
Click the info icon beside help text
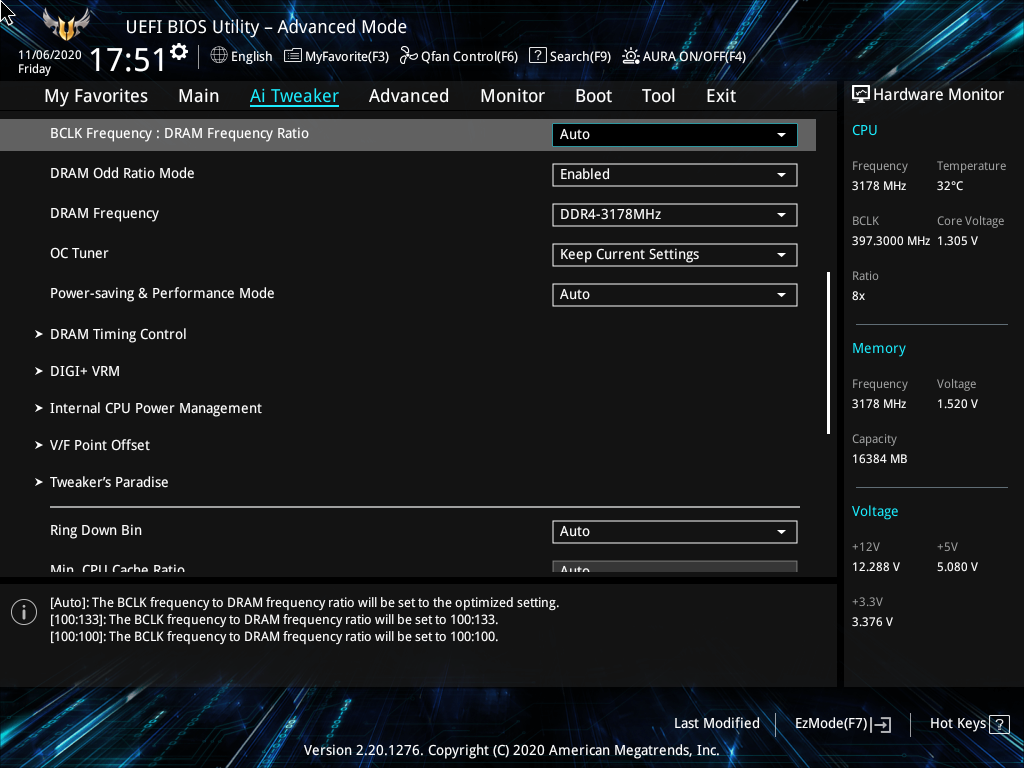point(24,612)
